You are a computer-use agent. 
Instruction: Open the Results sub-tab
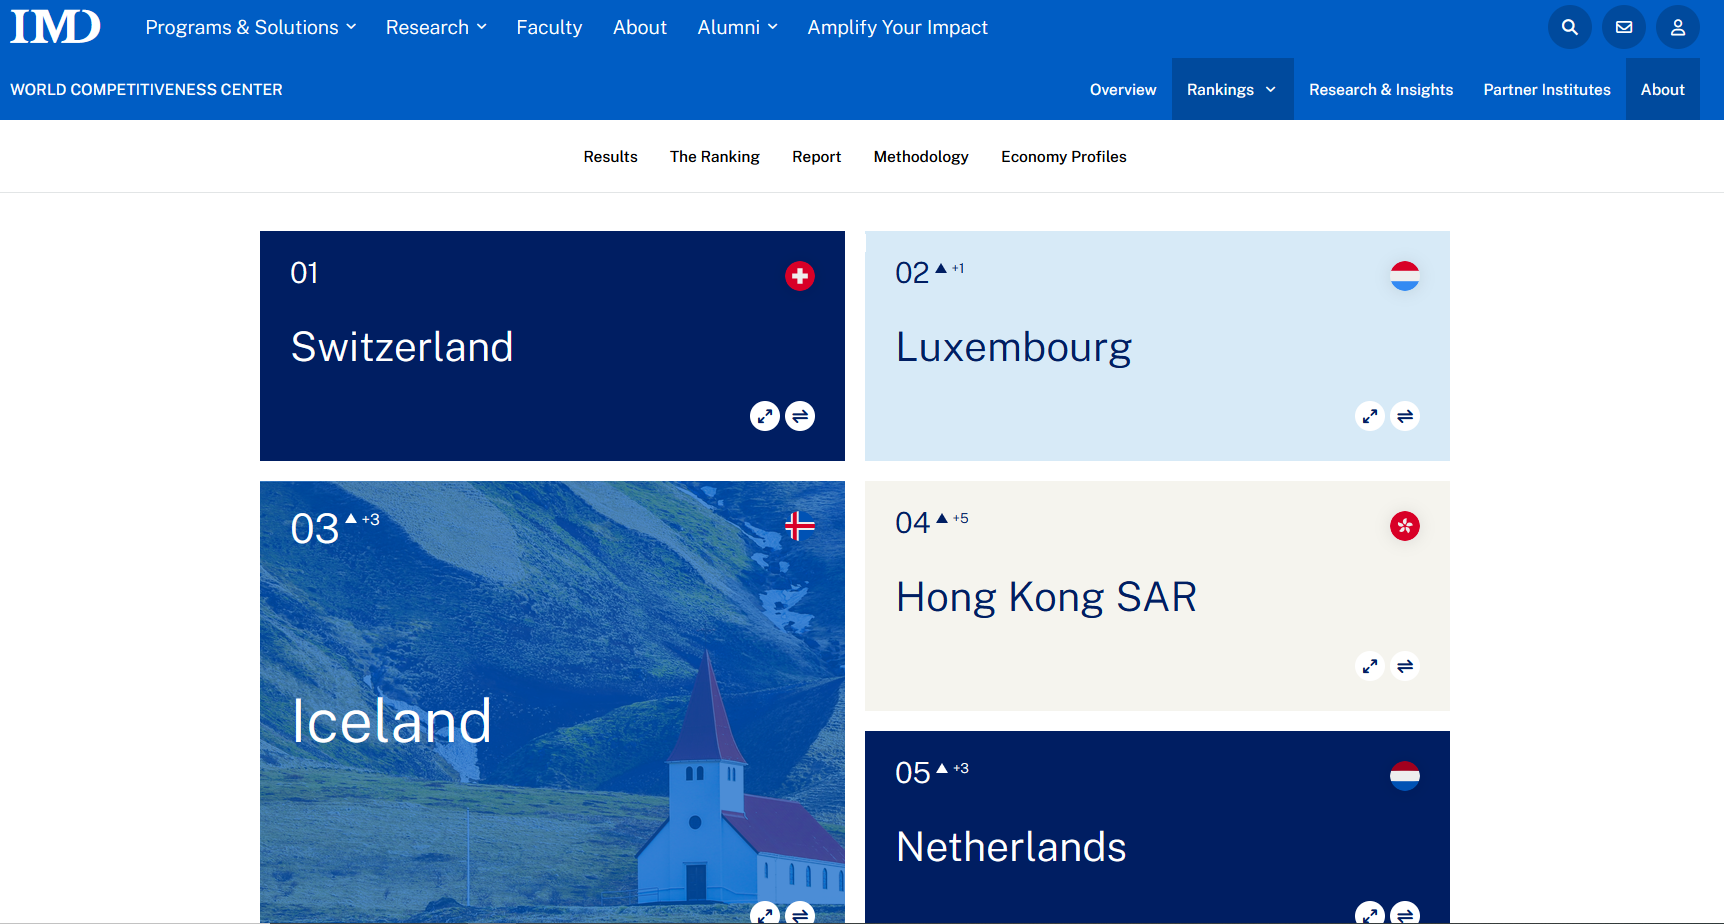coord(611,156)
